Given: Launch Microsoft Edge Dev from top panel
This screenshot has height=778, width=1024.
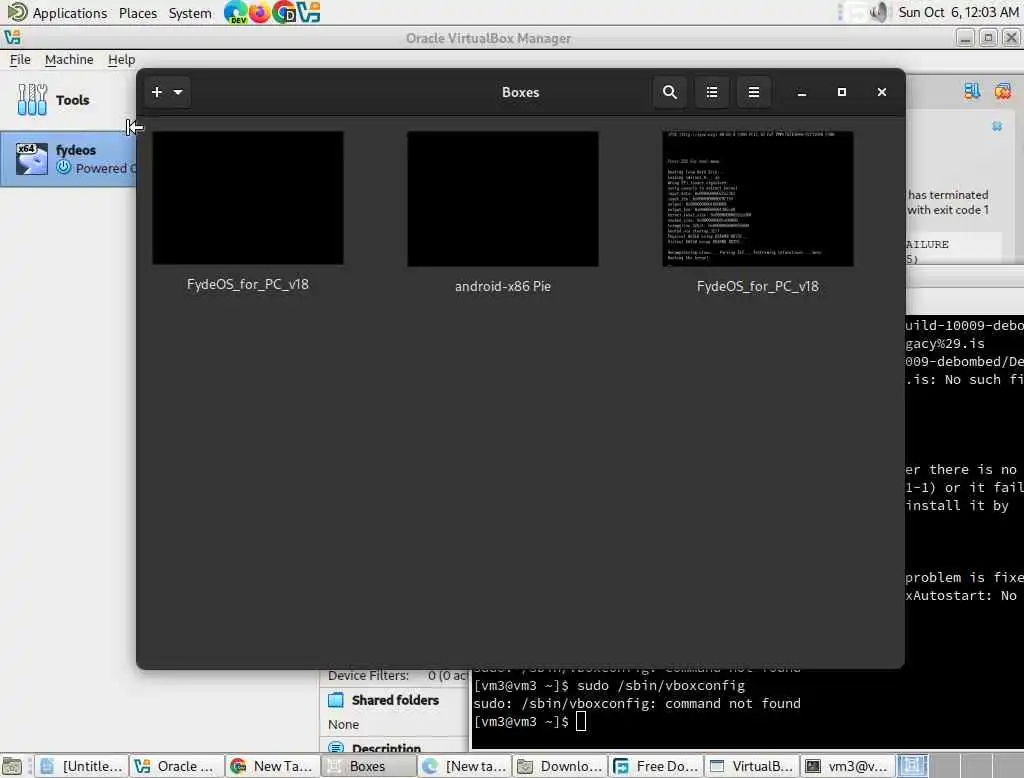Looking at the screenshot, I should coord(235,12).
